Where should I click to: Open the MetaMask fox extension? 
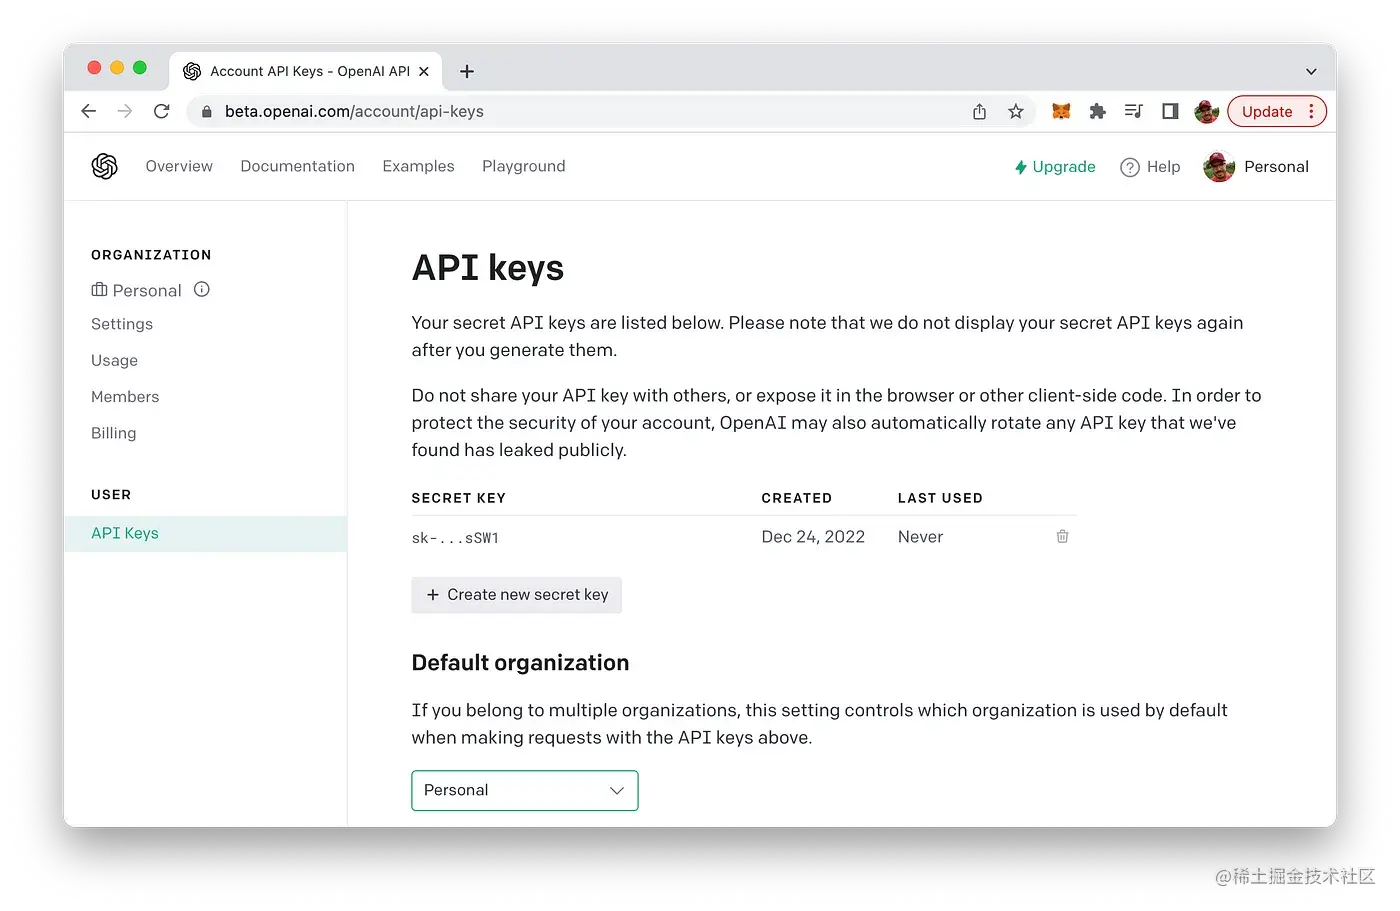tap(1061, 112)
